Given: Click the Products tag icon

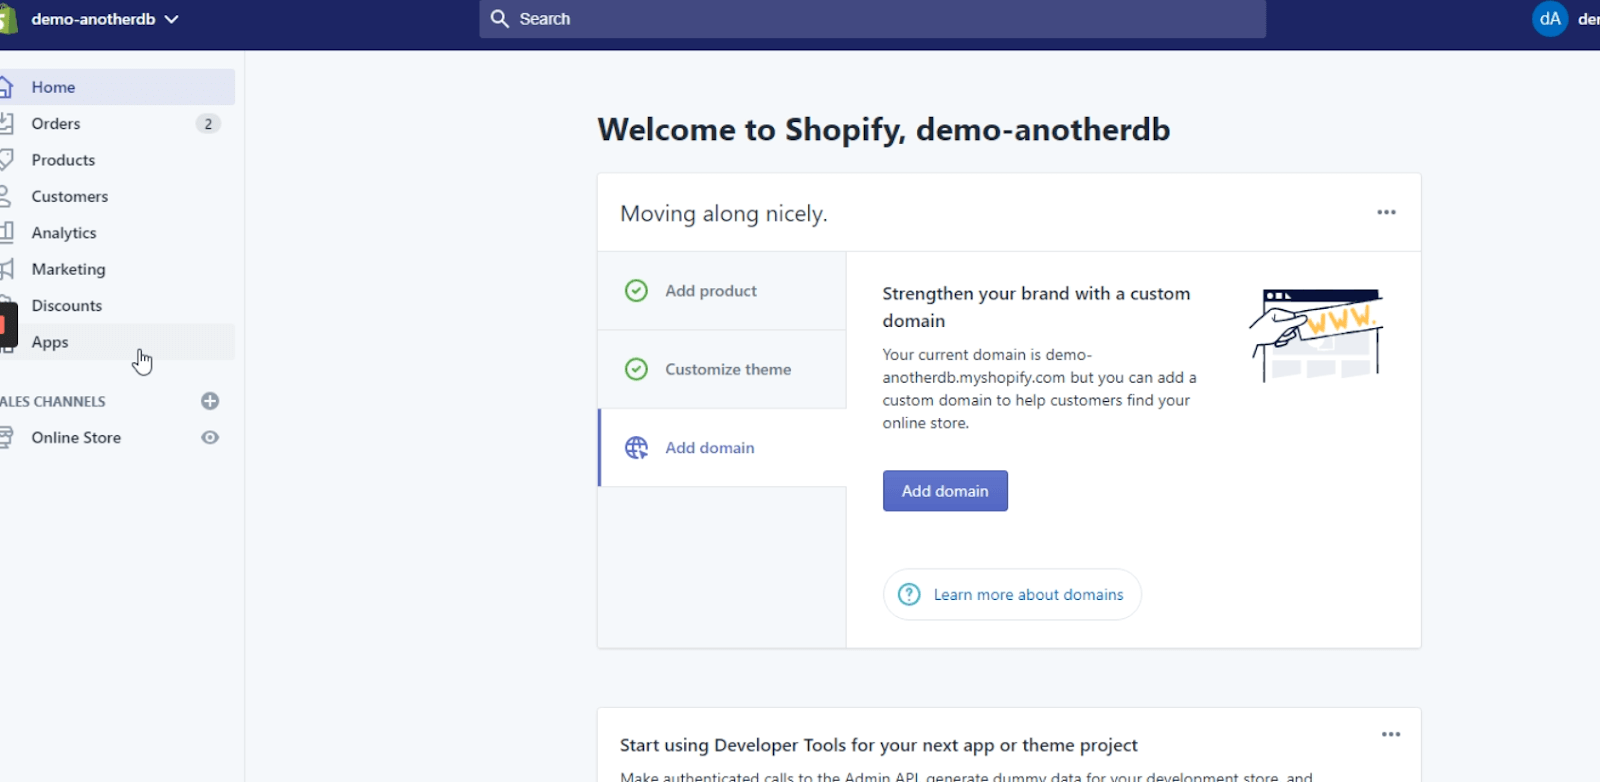Looking at the screenshot, I should coord(5,160).
